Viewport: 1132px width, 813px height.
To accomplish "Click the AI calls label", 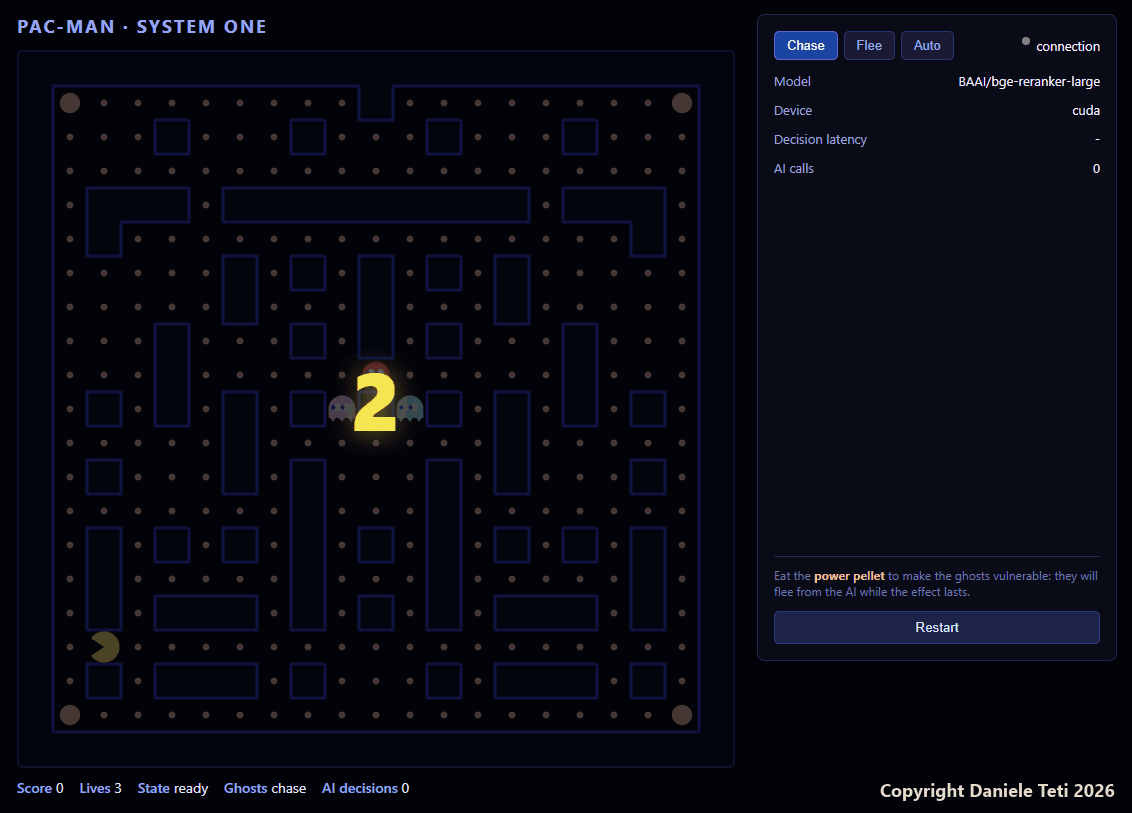I will pyautogui.click(x=793, y=168).
